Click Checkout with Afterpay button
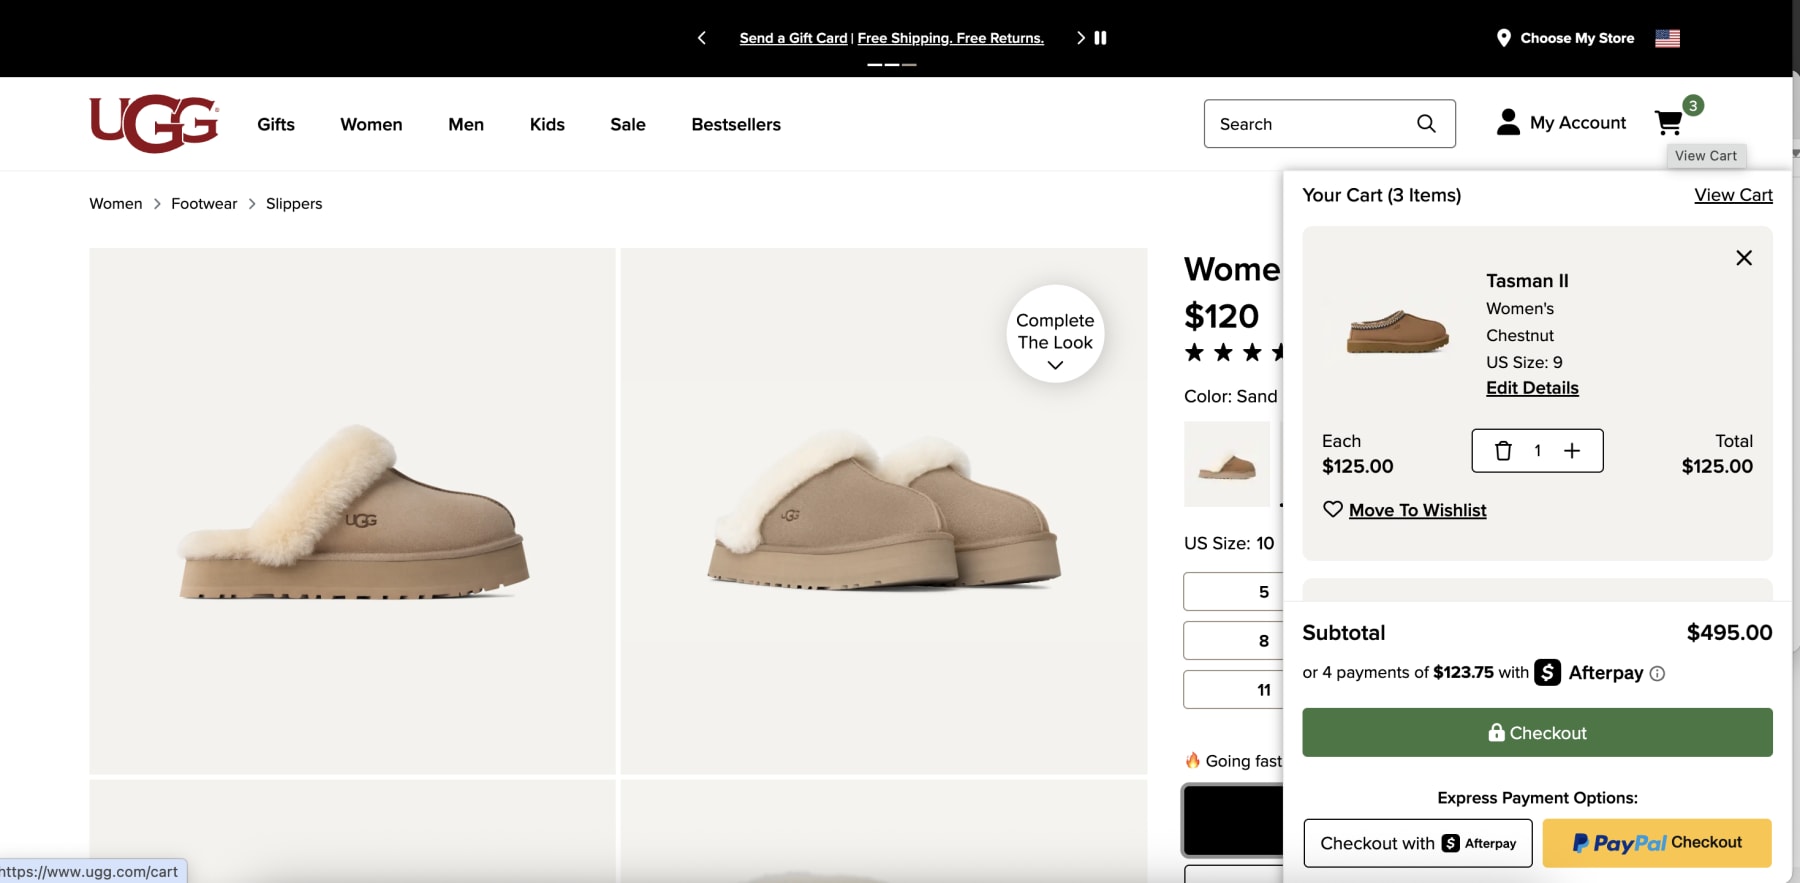The height and width of the screenshot is (883, 1800). point(1418,843)
